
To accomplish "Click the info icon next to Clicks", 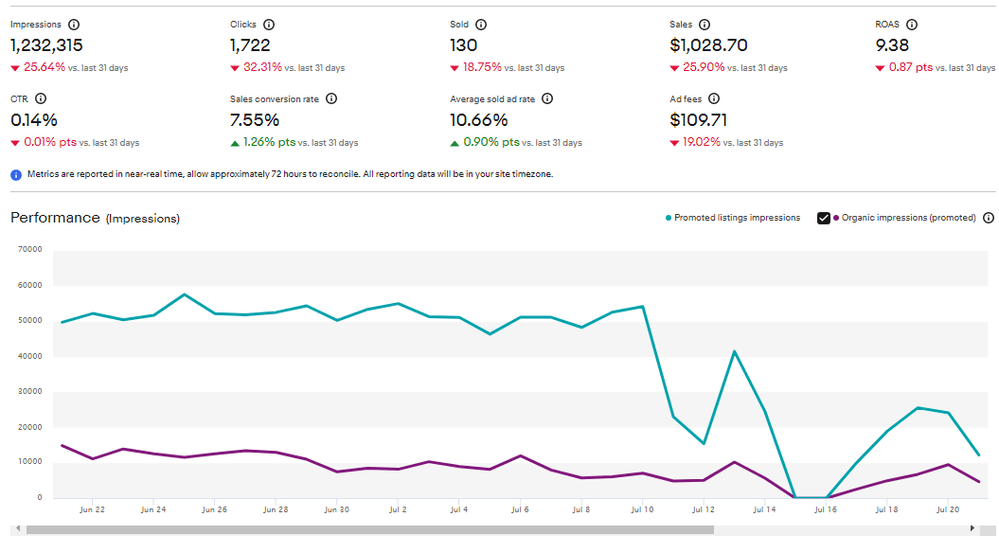I will (x=269, y=25).
